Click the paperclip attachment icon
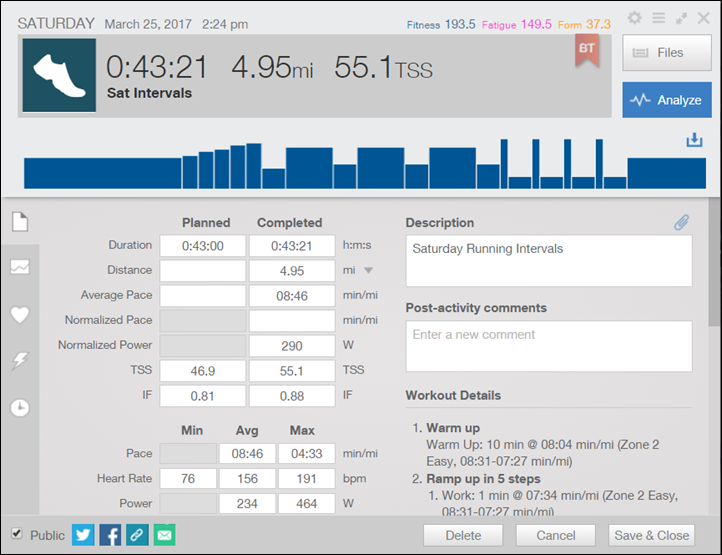Image resolution: width=722 pixels, height=555 pixels. [681, 223]
